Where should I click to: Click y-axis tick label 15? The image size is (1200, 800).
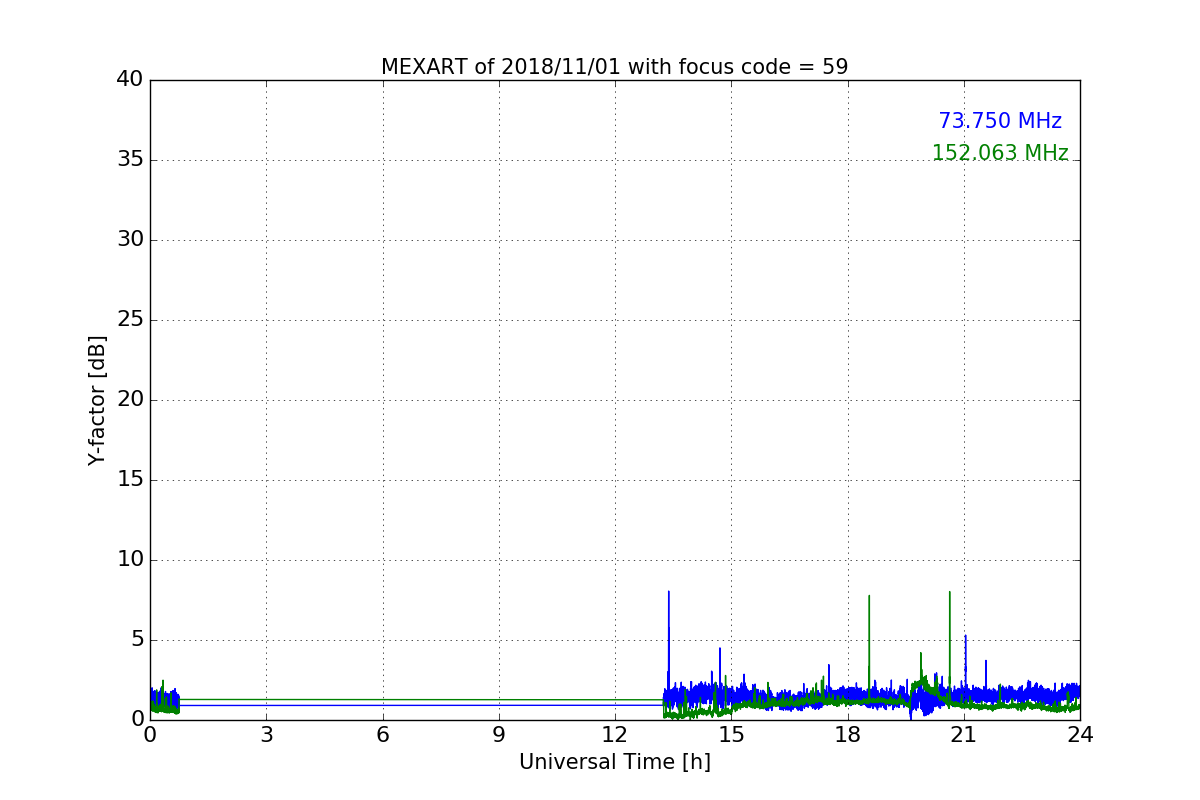tap(130, 480)
